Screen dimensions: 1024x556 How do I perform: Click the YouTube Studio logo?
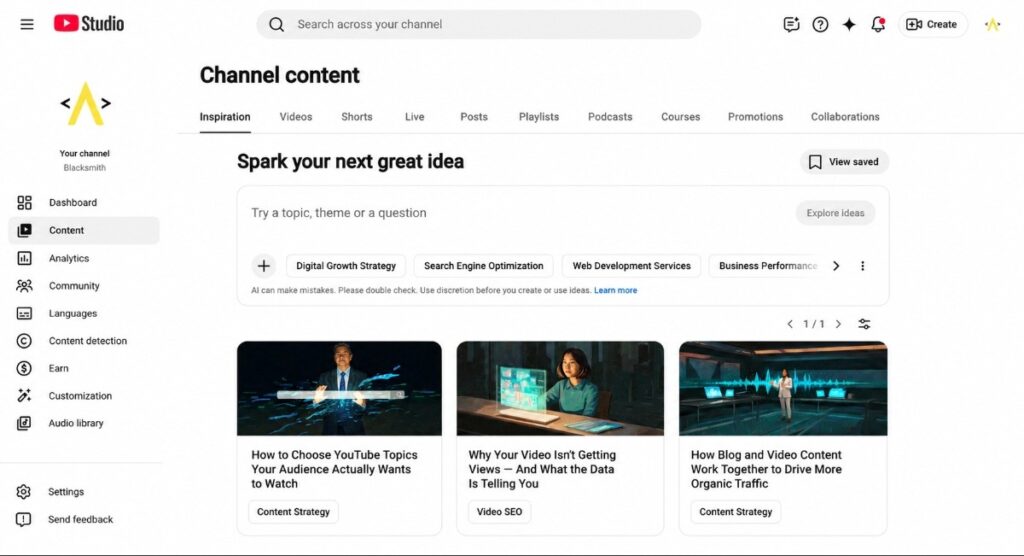click(x=89, y=24)
